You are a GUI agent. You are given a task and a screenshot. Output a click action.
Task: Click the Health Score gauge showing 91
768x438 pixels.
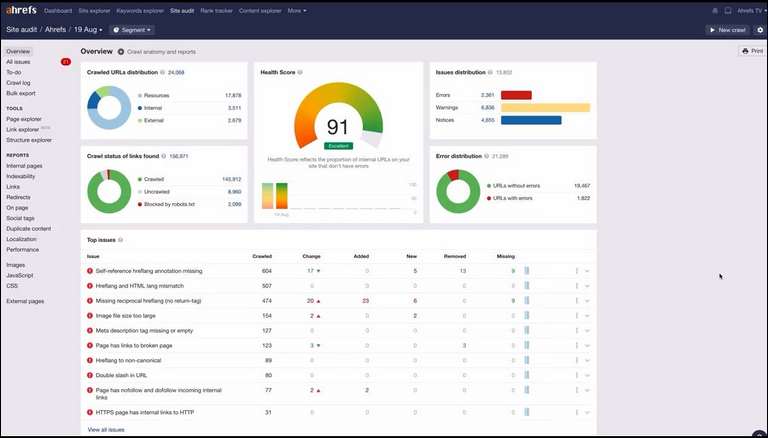coord(338,116)
